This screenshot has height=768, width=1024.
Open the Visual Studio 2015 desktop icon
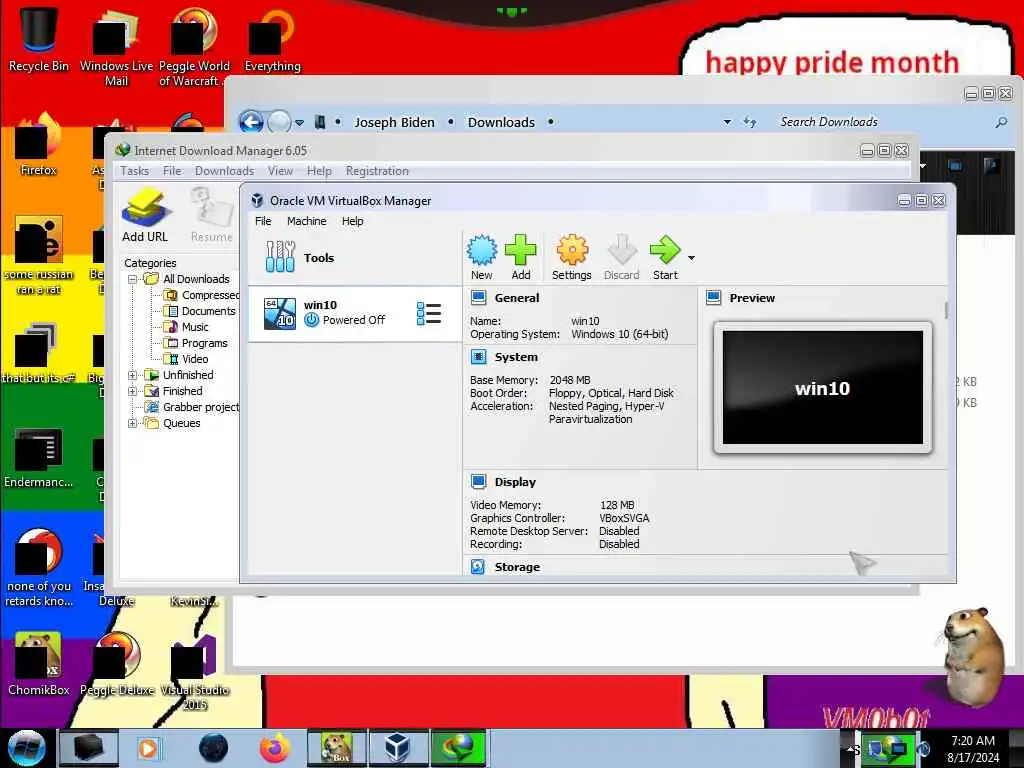click(x=195, y=673)
